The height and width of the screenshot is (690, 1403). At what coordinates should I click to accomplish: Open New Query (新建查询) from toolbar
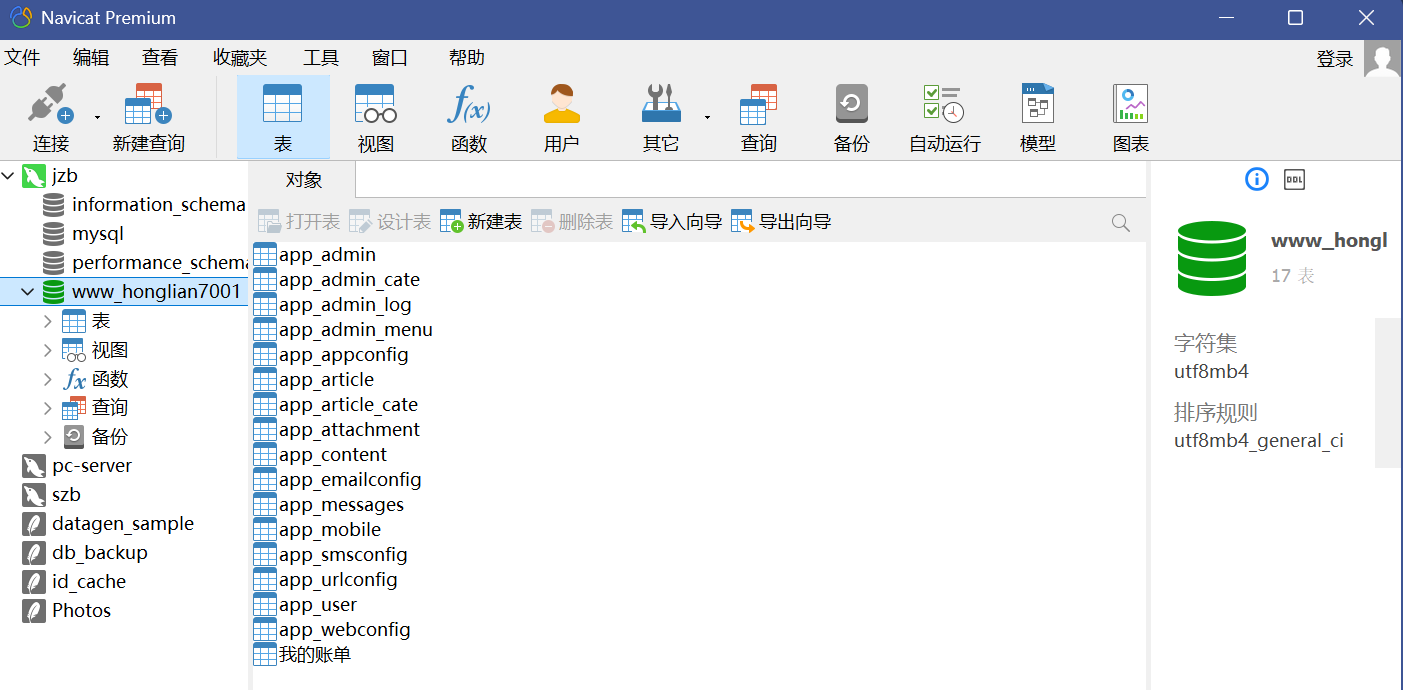(148, 104)
